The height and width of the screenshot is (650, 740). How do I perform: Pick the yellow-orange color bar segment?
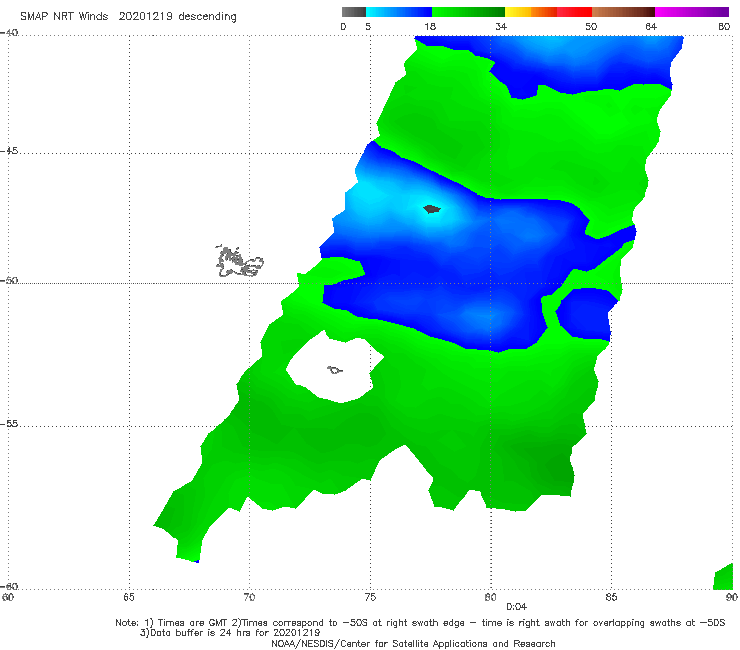531,12
